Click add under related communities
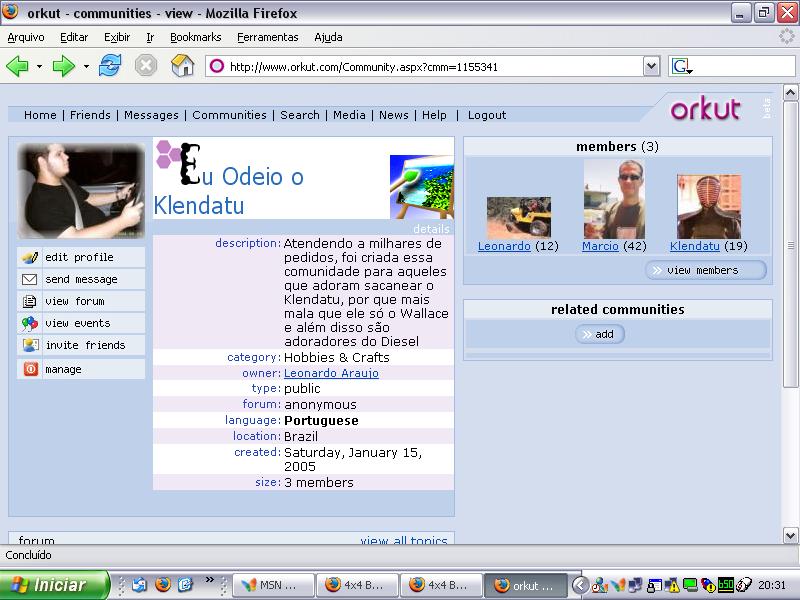 click(x=599, y=334)
